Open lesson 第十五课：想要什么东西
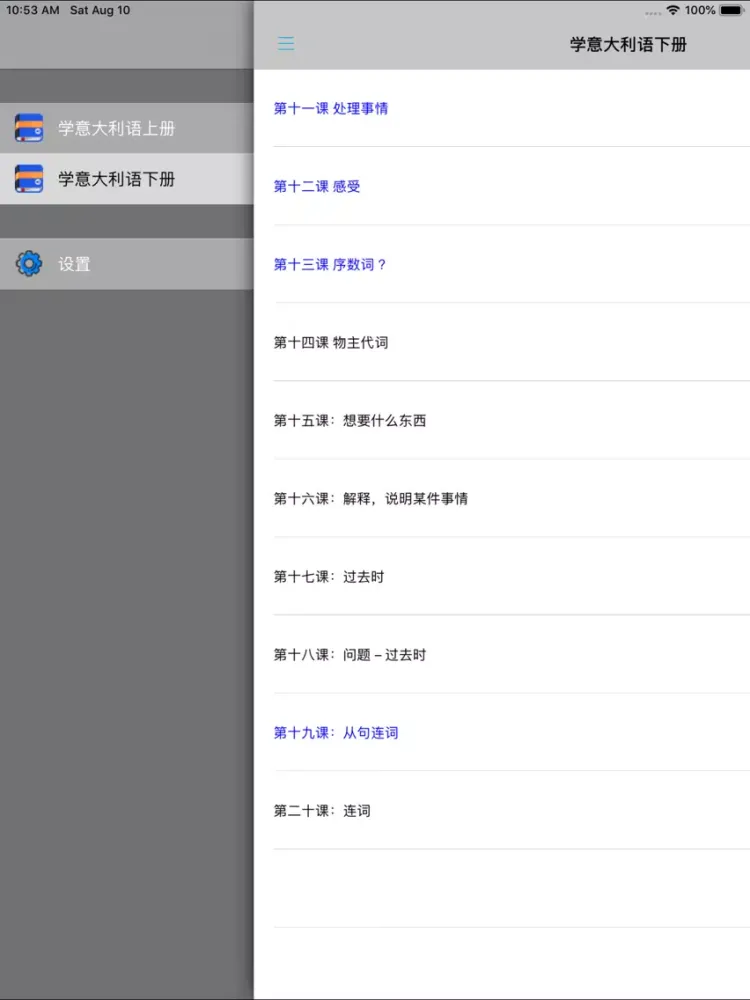The width and height of the screenshot is (750, 1000). pos(350,420)
